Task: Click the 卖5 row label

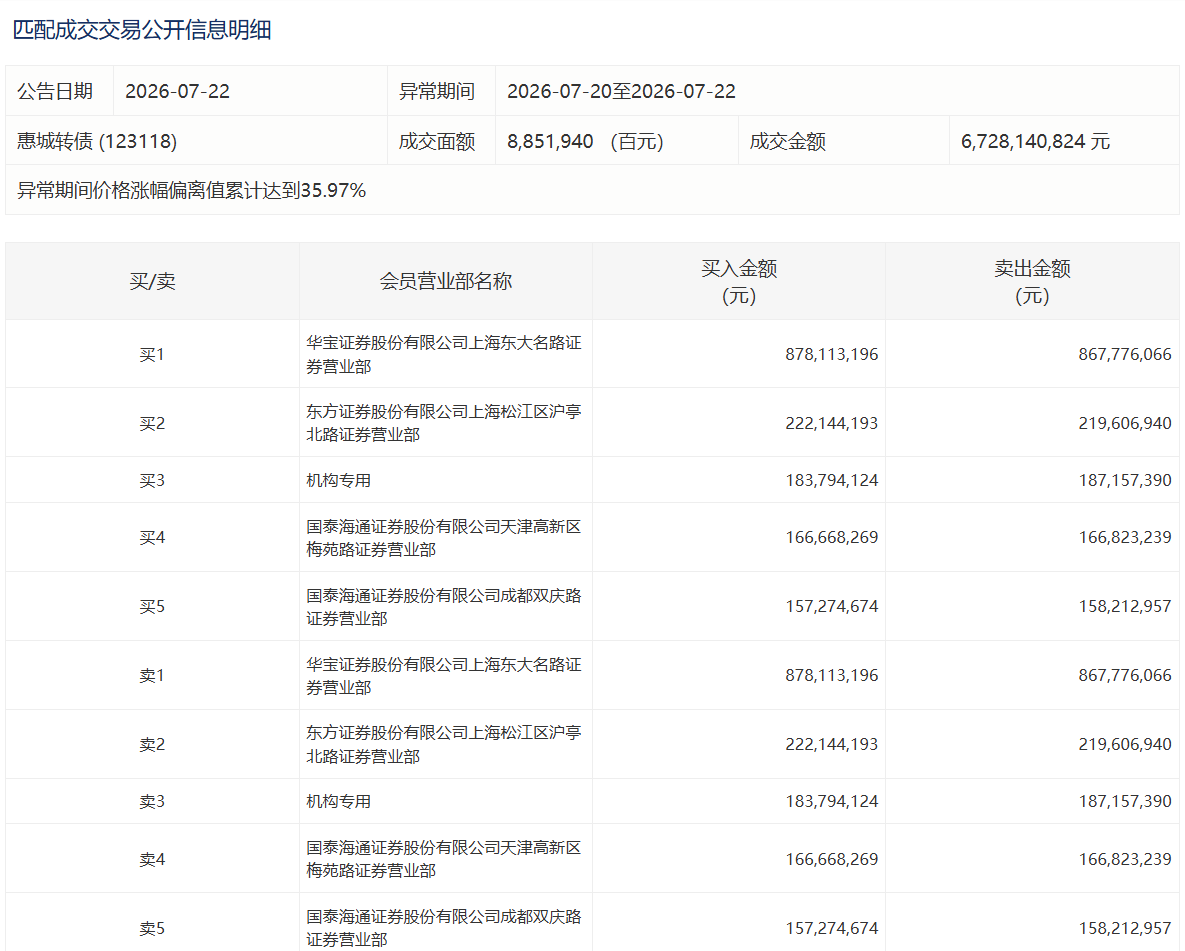Action: [152, 928]
